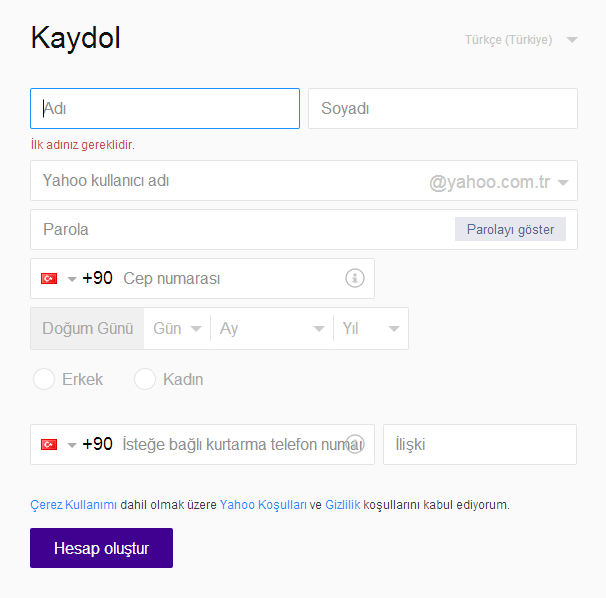
Task: Select the Kadın radio button
Action: 145,379
